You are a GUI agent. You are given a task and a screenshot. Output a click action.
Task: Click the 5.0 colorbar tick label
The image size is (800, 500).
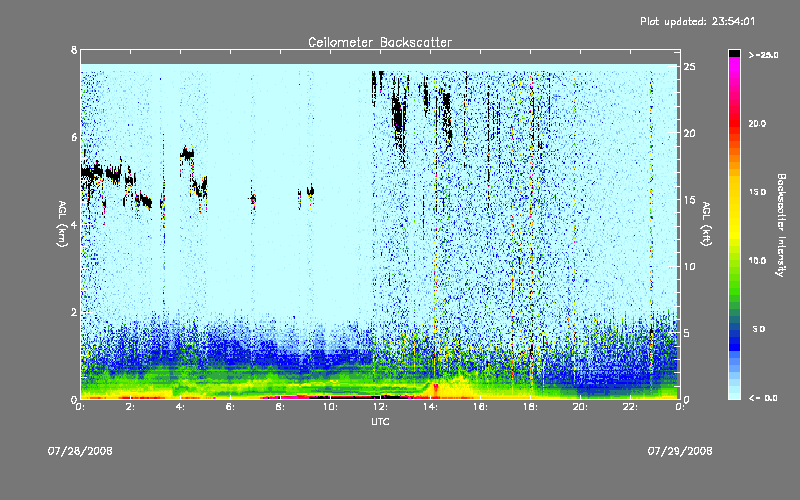[759, 329]
